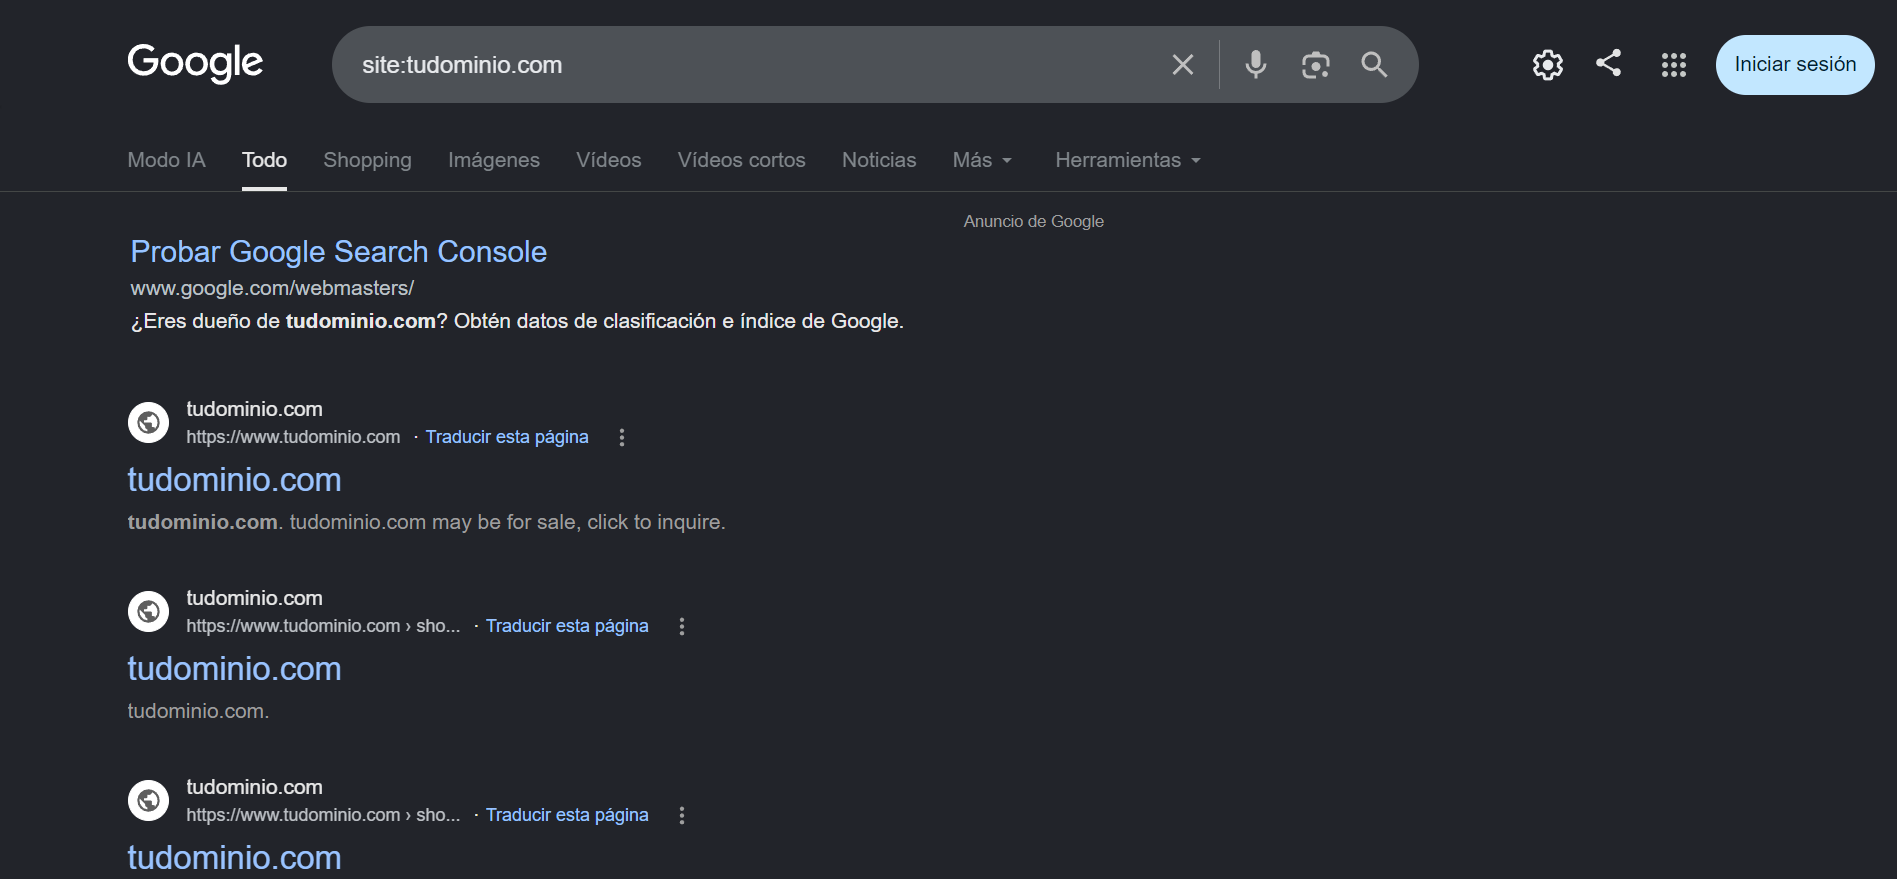
Task: Open the third tudominio.com result title
Action: 234,858
